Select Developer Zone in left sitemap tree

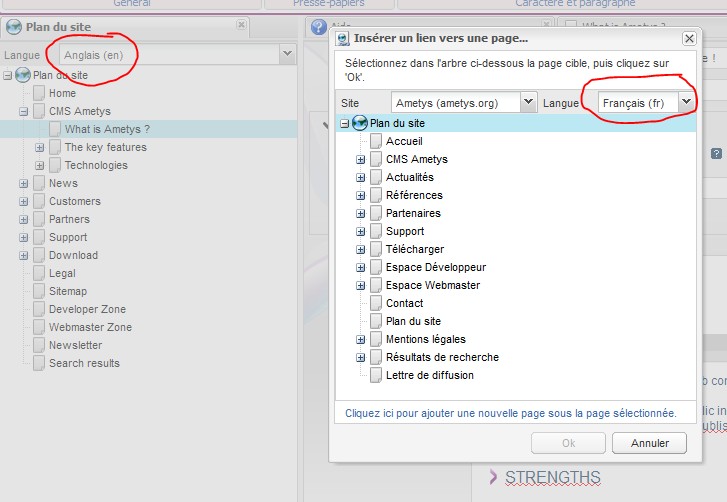pos(87,309)
